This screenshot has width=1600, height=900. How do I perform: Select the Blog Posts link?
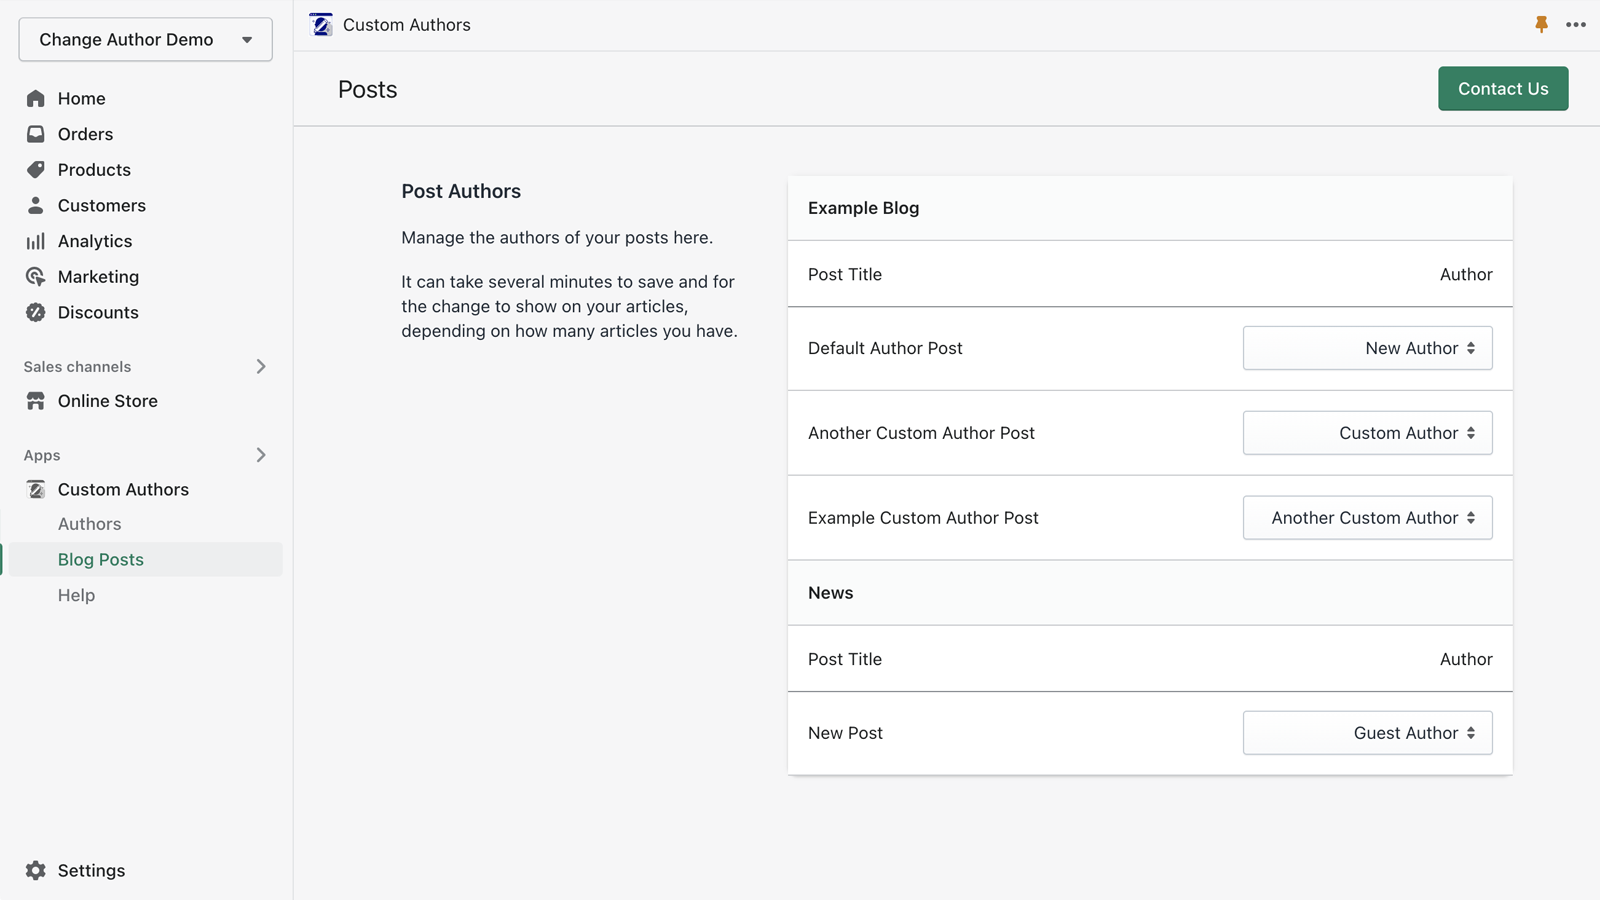coord(100,559)
